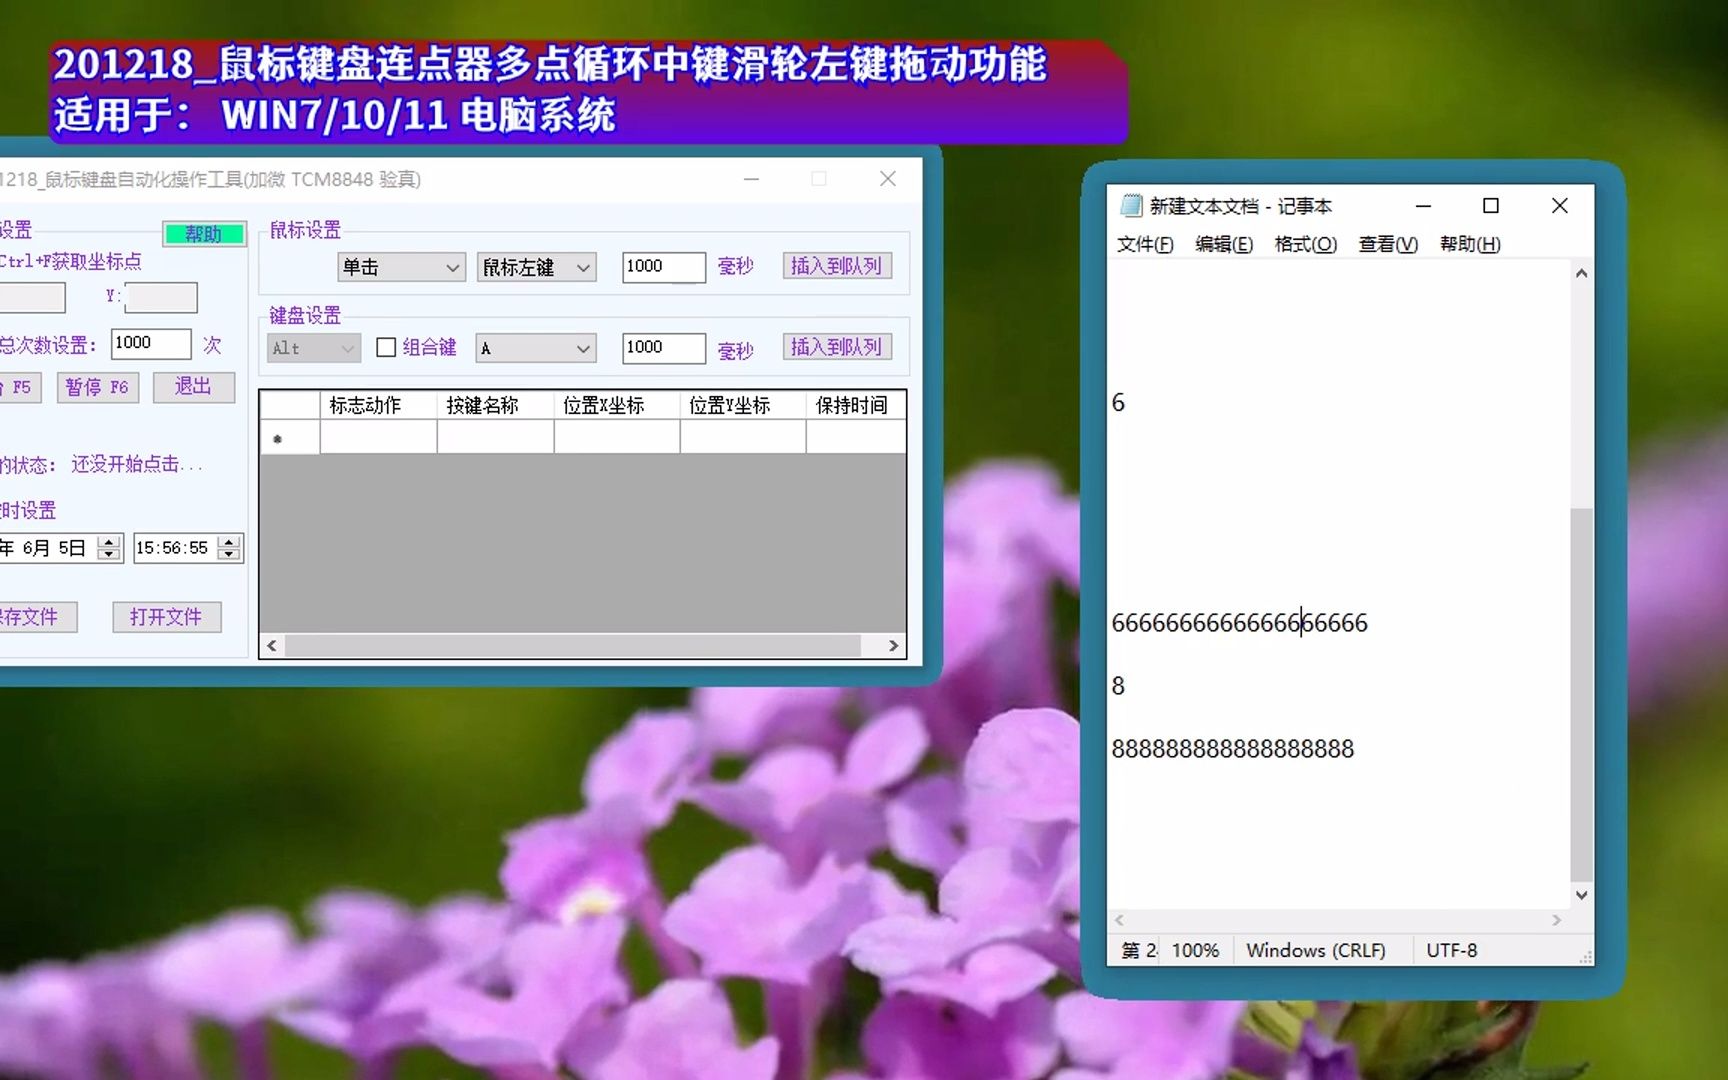The width and height of the screenshot is (1728, 1080).
Task: Click UTF-8 in the Notepad status bar
Action: click(1451, 950)
